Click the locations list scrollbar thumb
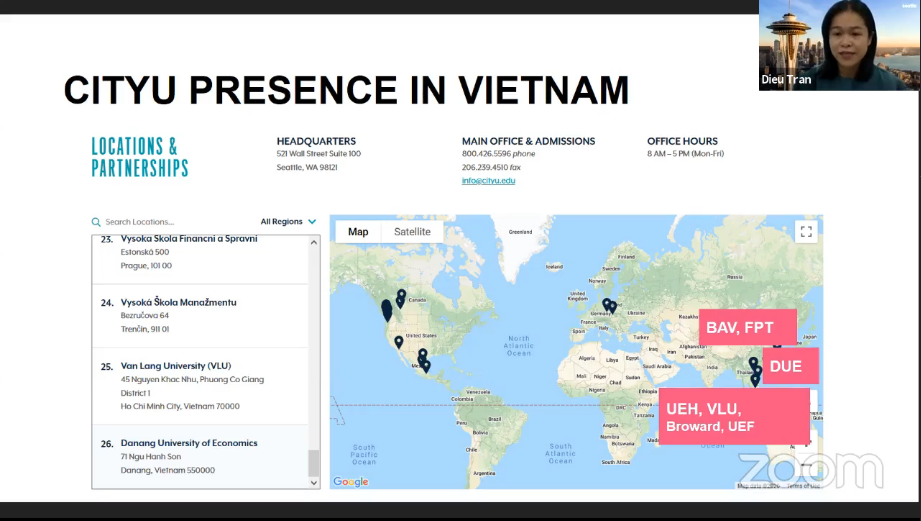 (314, 463)
